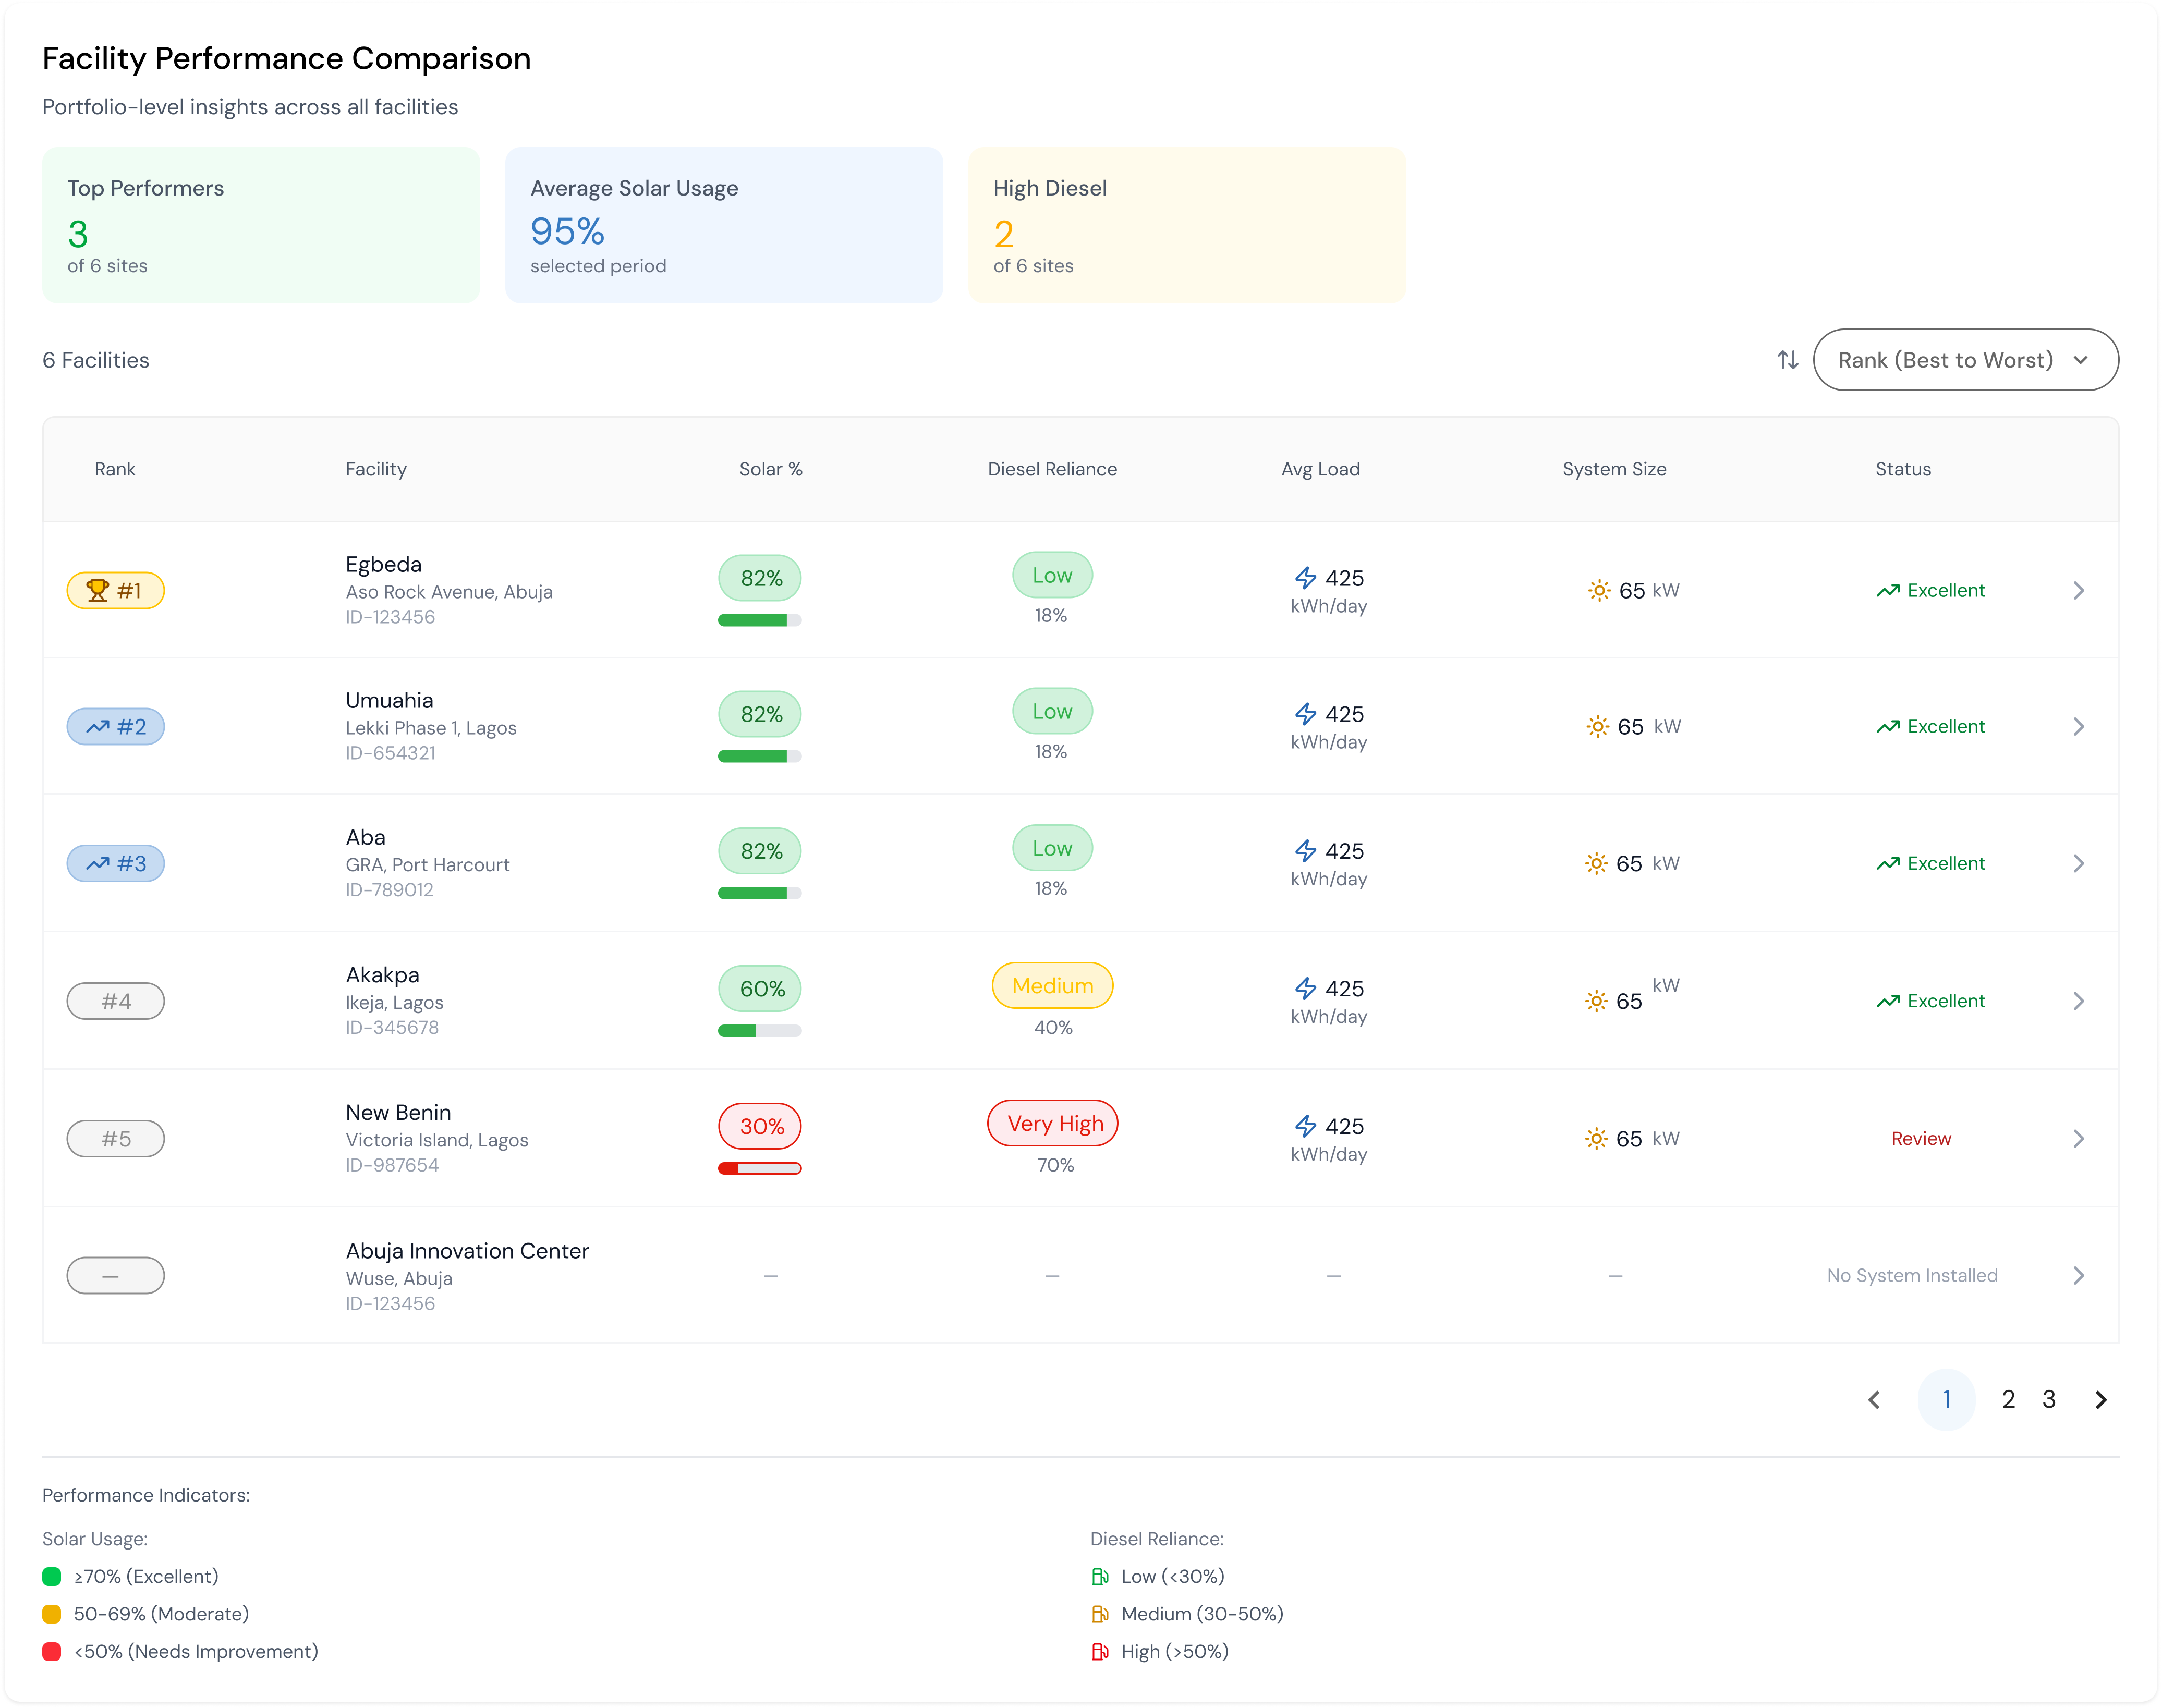Click the red High diesel fuel pump icon
2162x1708 pixels.
point(1099,1652)
